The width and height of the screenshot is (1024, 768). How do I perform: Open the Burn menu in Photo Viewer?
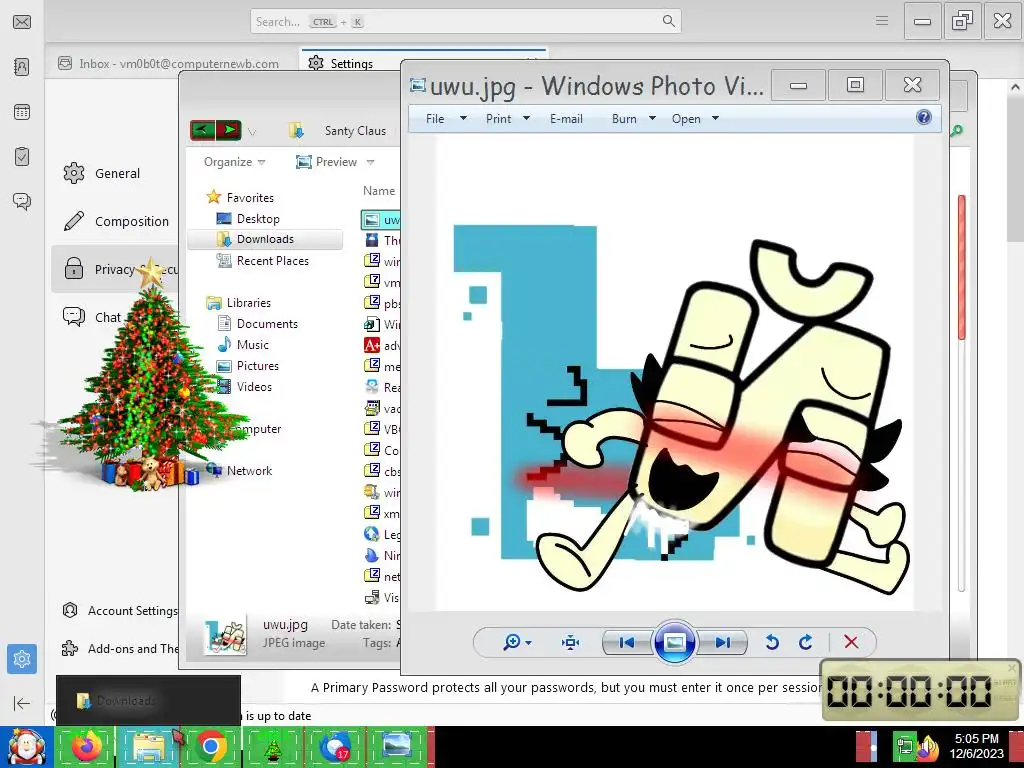633,119
